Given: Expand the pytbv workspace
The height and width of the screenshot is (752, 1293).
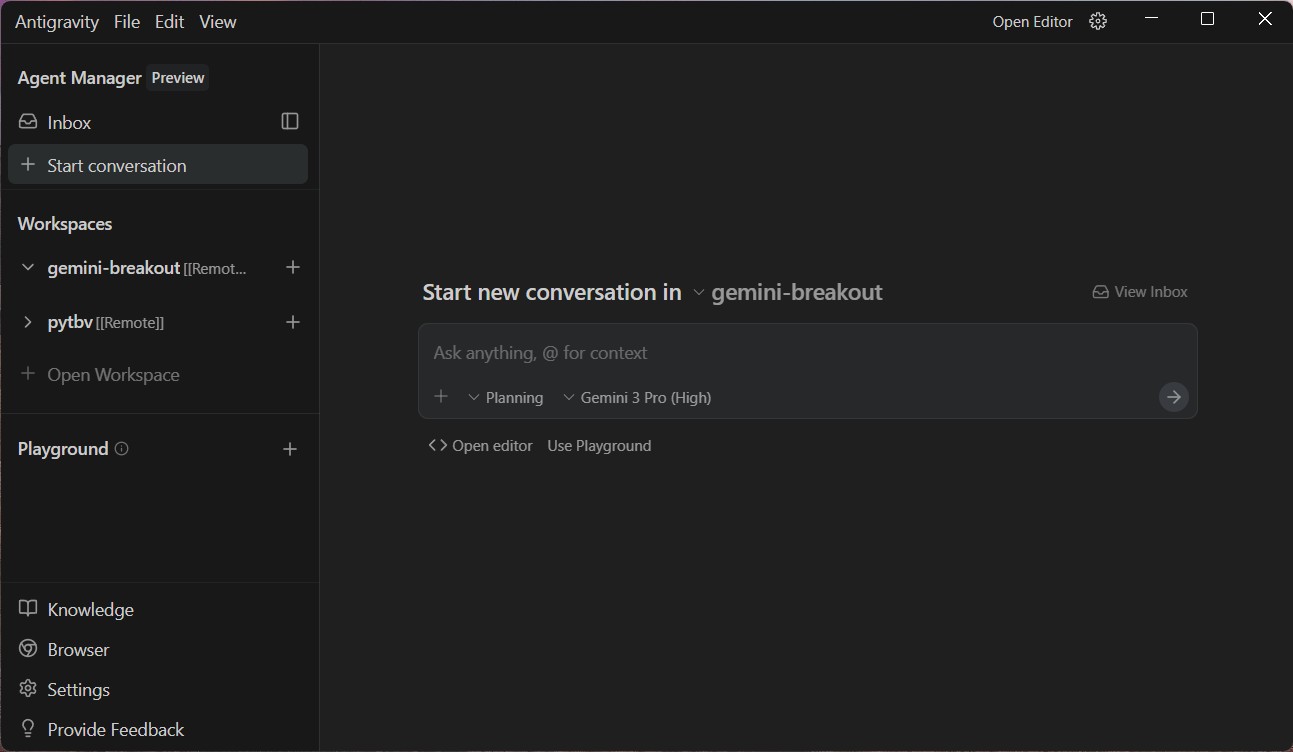Looking at the screenshot, I should [28, 322].
